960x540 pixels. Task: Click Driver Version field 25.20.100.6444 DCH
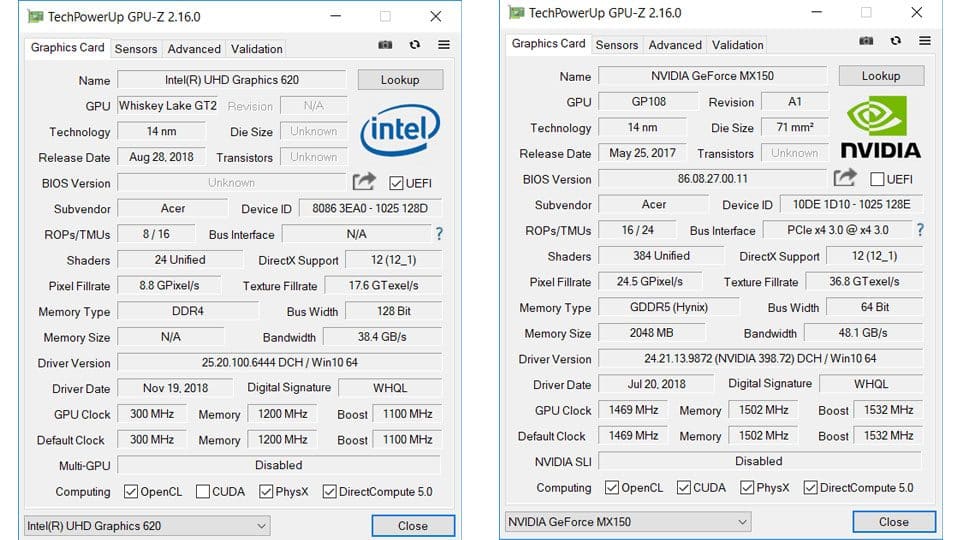[279, 362]
